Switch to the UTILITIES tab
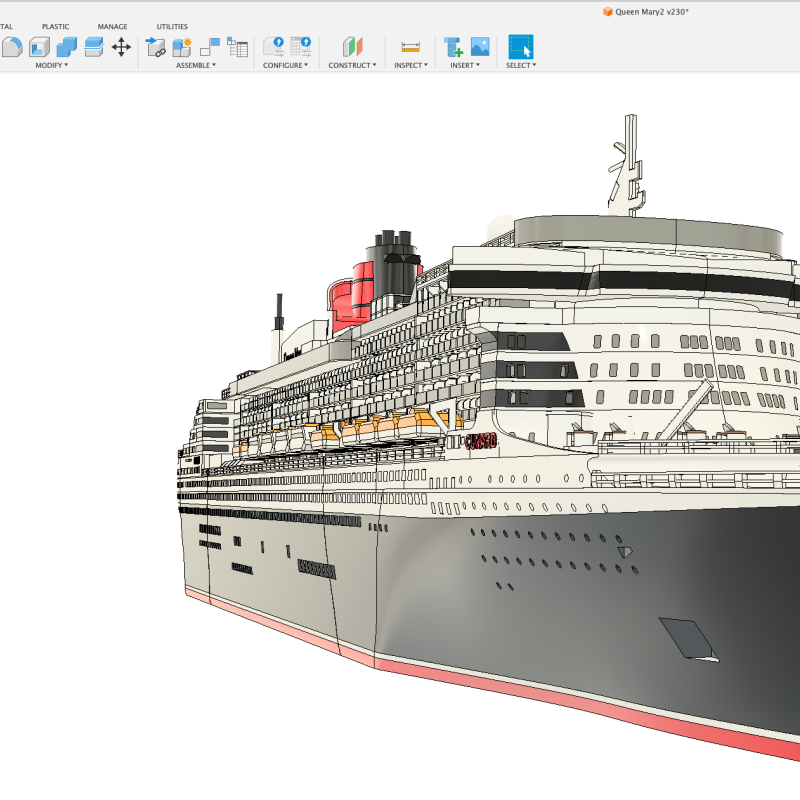800x800 pixels. (x=170, y=26)
